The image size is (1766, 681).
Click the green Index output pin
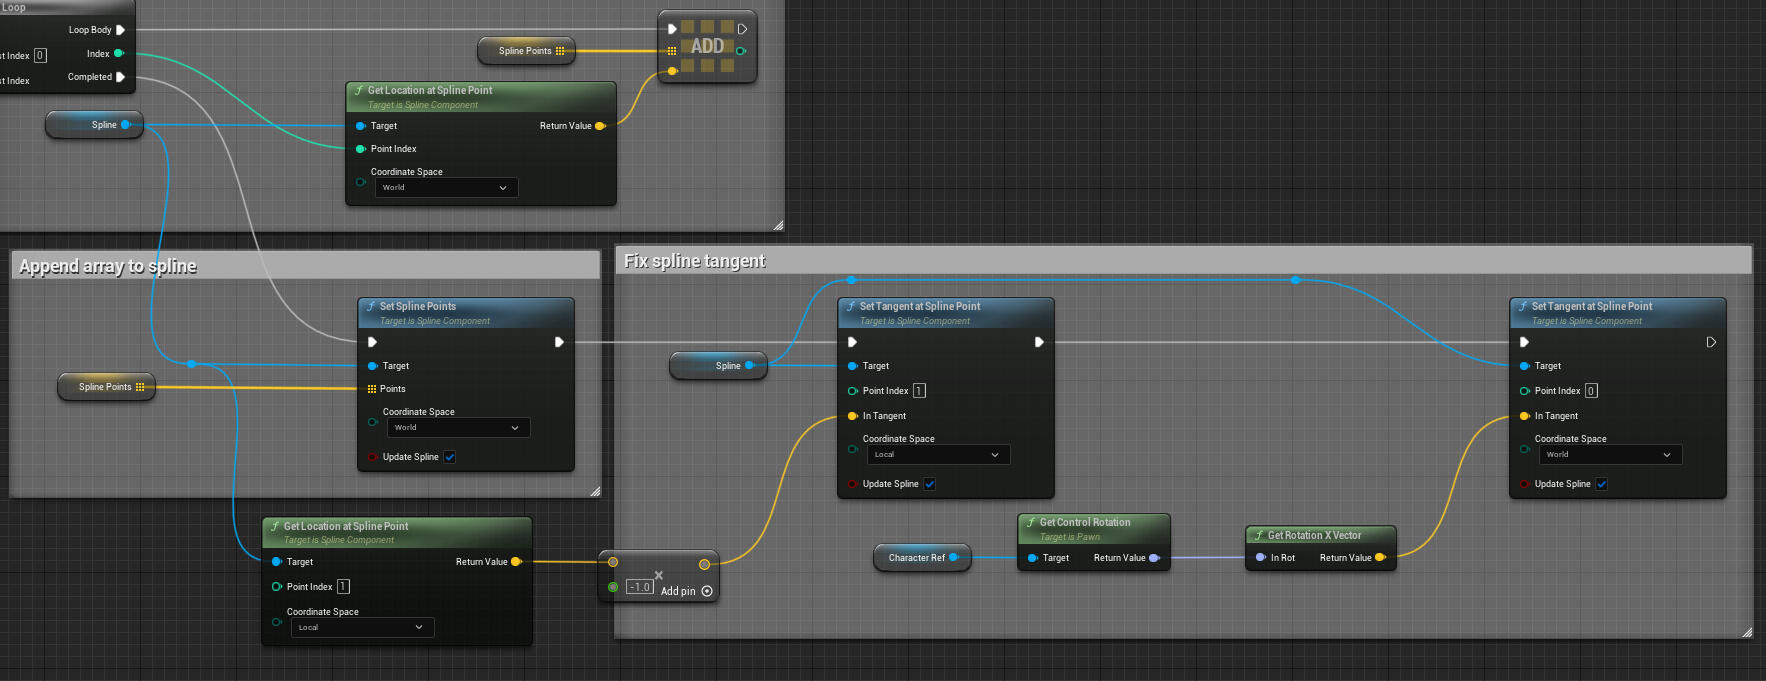(x=119, y=54)
